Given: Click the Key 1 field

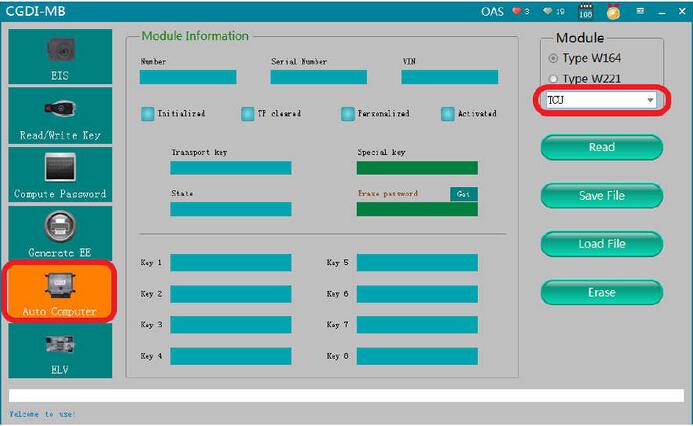Looking at the screenshot, I should [231, 262].
